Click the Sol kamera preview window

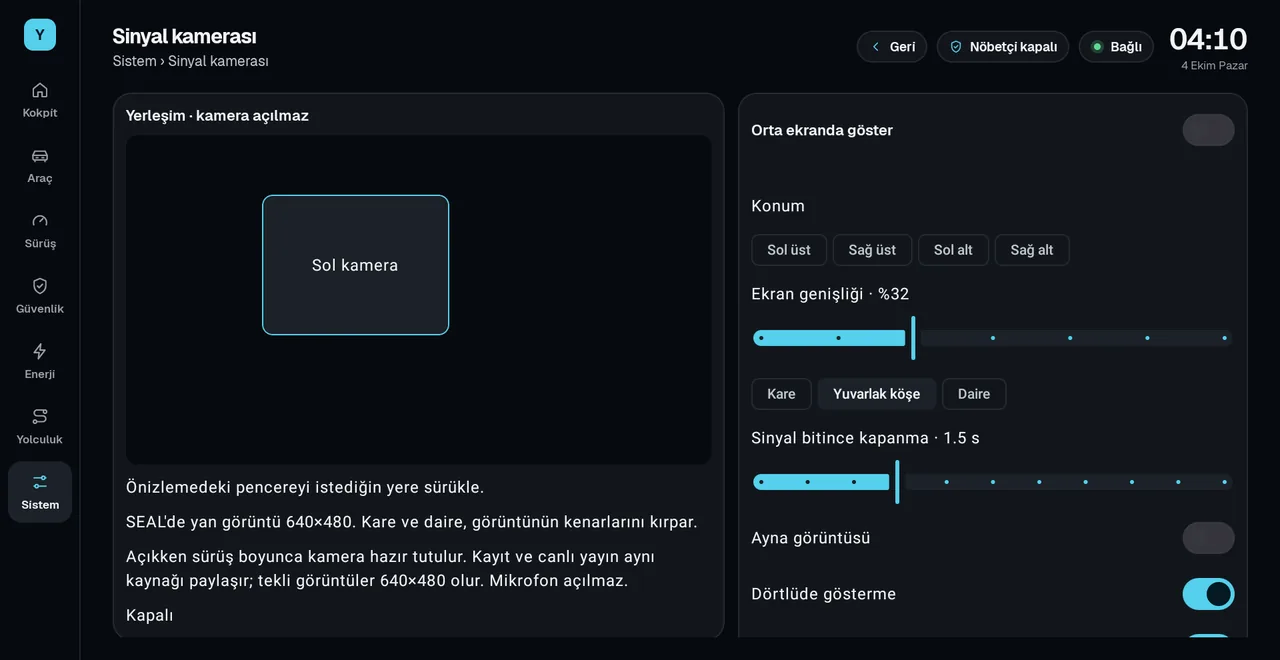355,265
